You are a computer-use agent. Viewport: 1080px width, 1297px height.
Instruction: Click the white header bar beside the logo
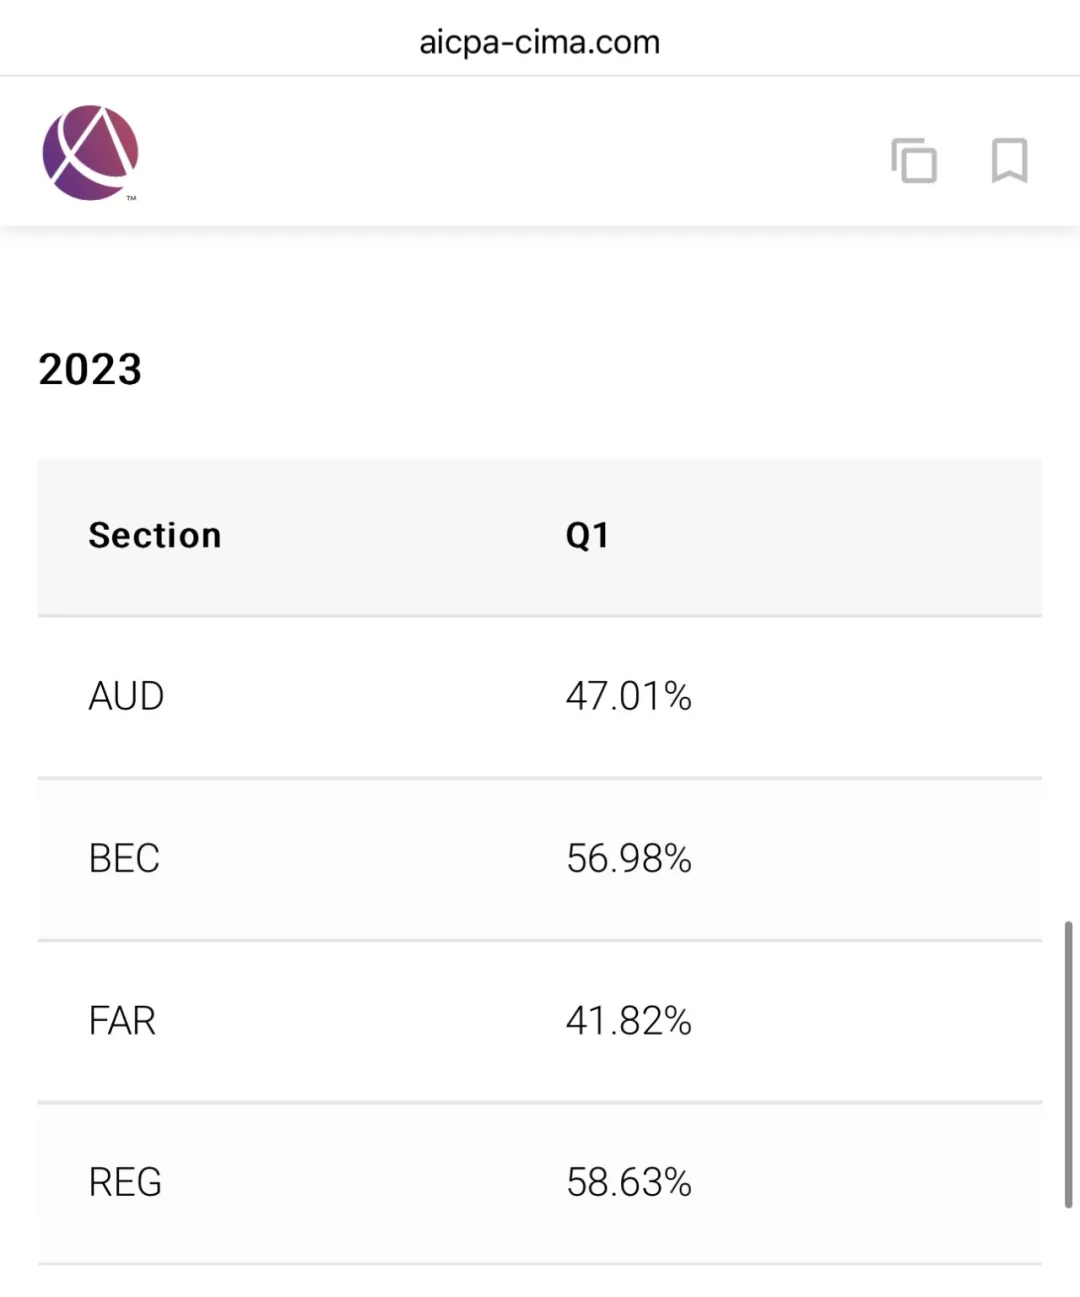510,152
